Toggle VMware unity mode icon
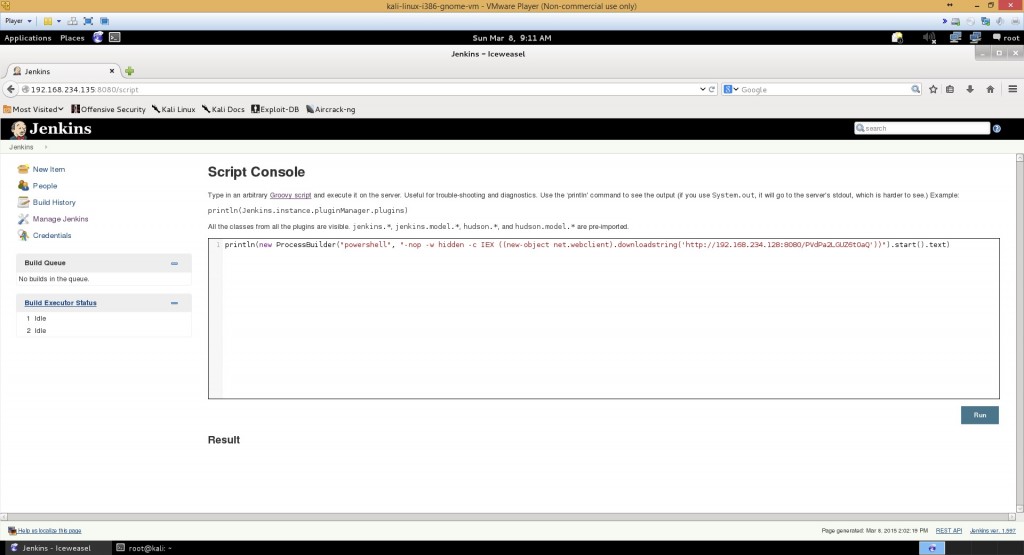Viewport: 1024px width, 555px height. tap(104, 21)
